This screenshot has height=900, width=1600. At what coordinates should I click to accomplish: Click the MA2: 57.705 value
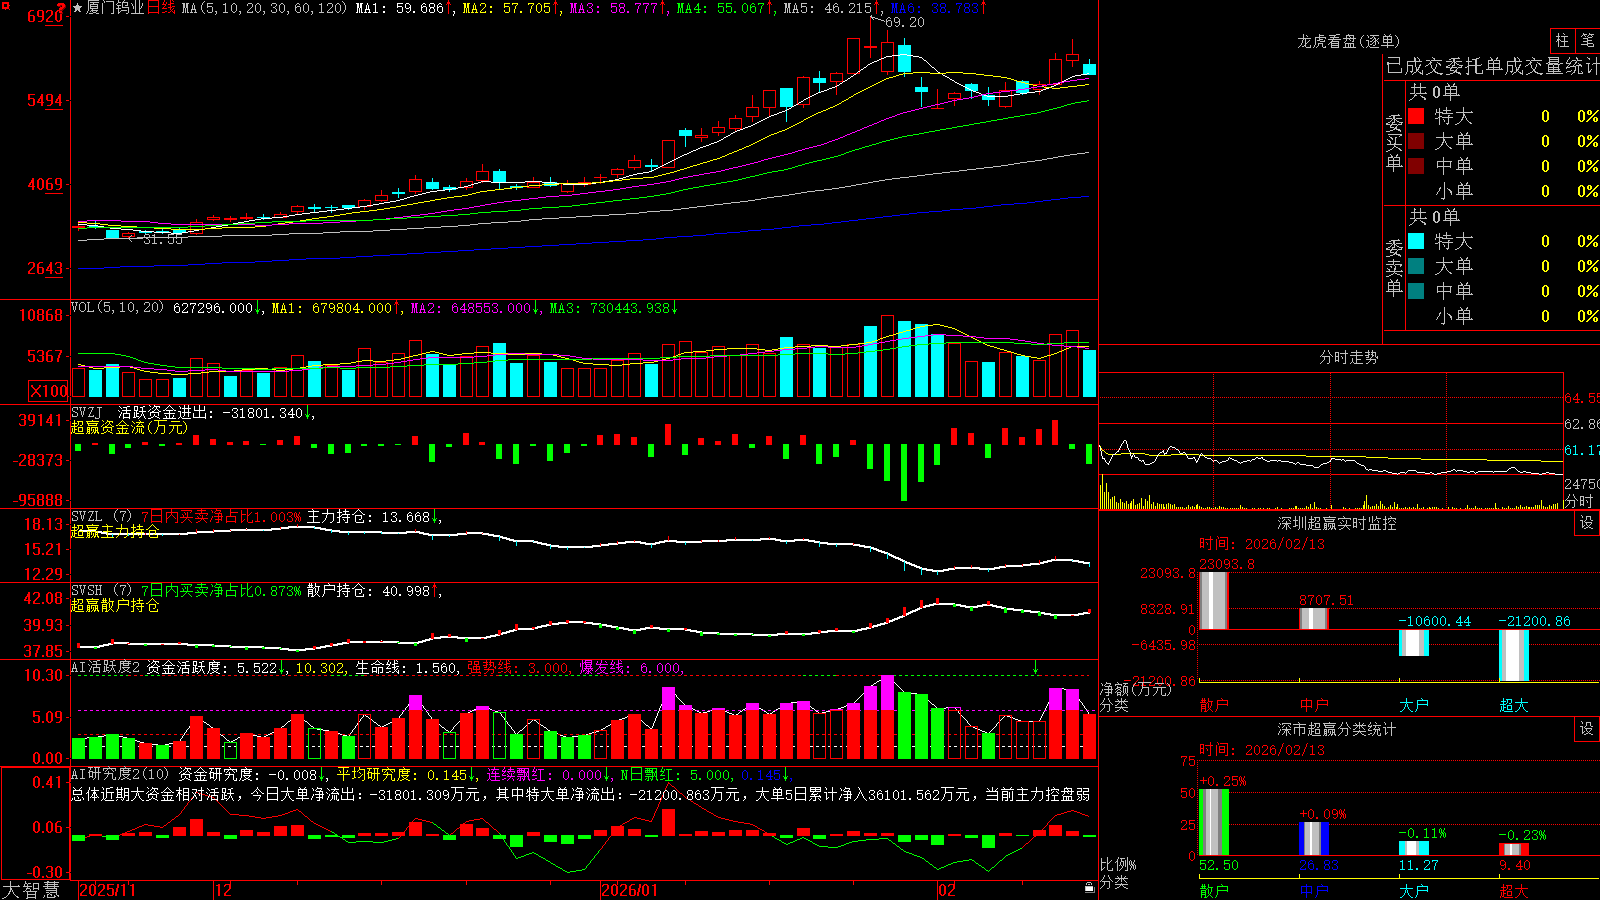[507, 8]
